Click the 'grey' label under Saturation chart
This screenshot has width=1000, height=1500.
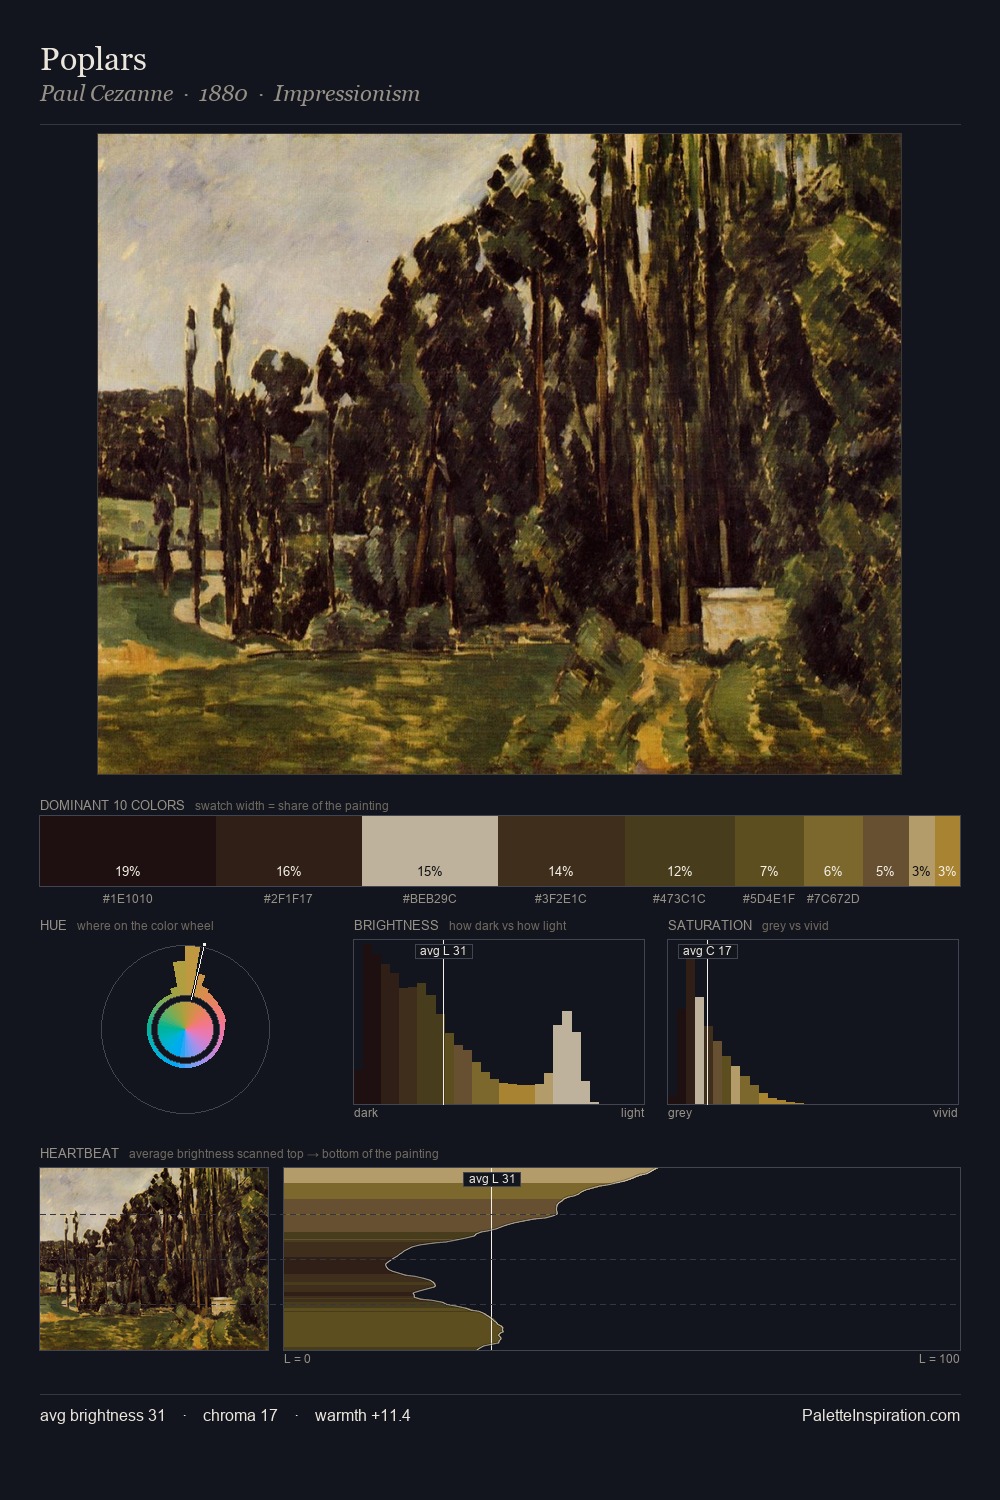point(680,1113)
